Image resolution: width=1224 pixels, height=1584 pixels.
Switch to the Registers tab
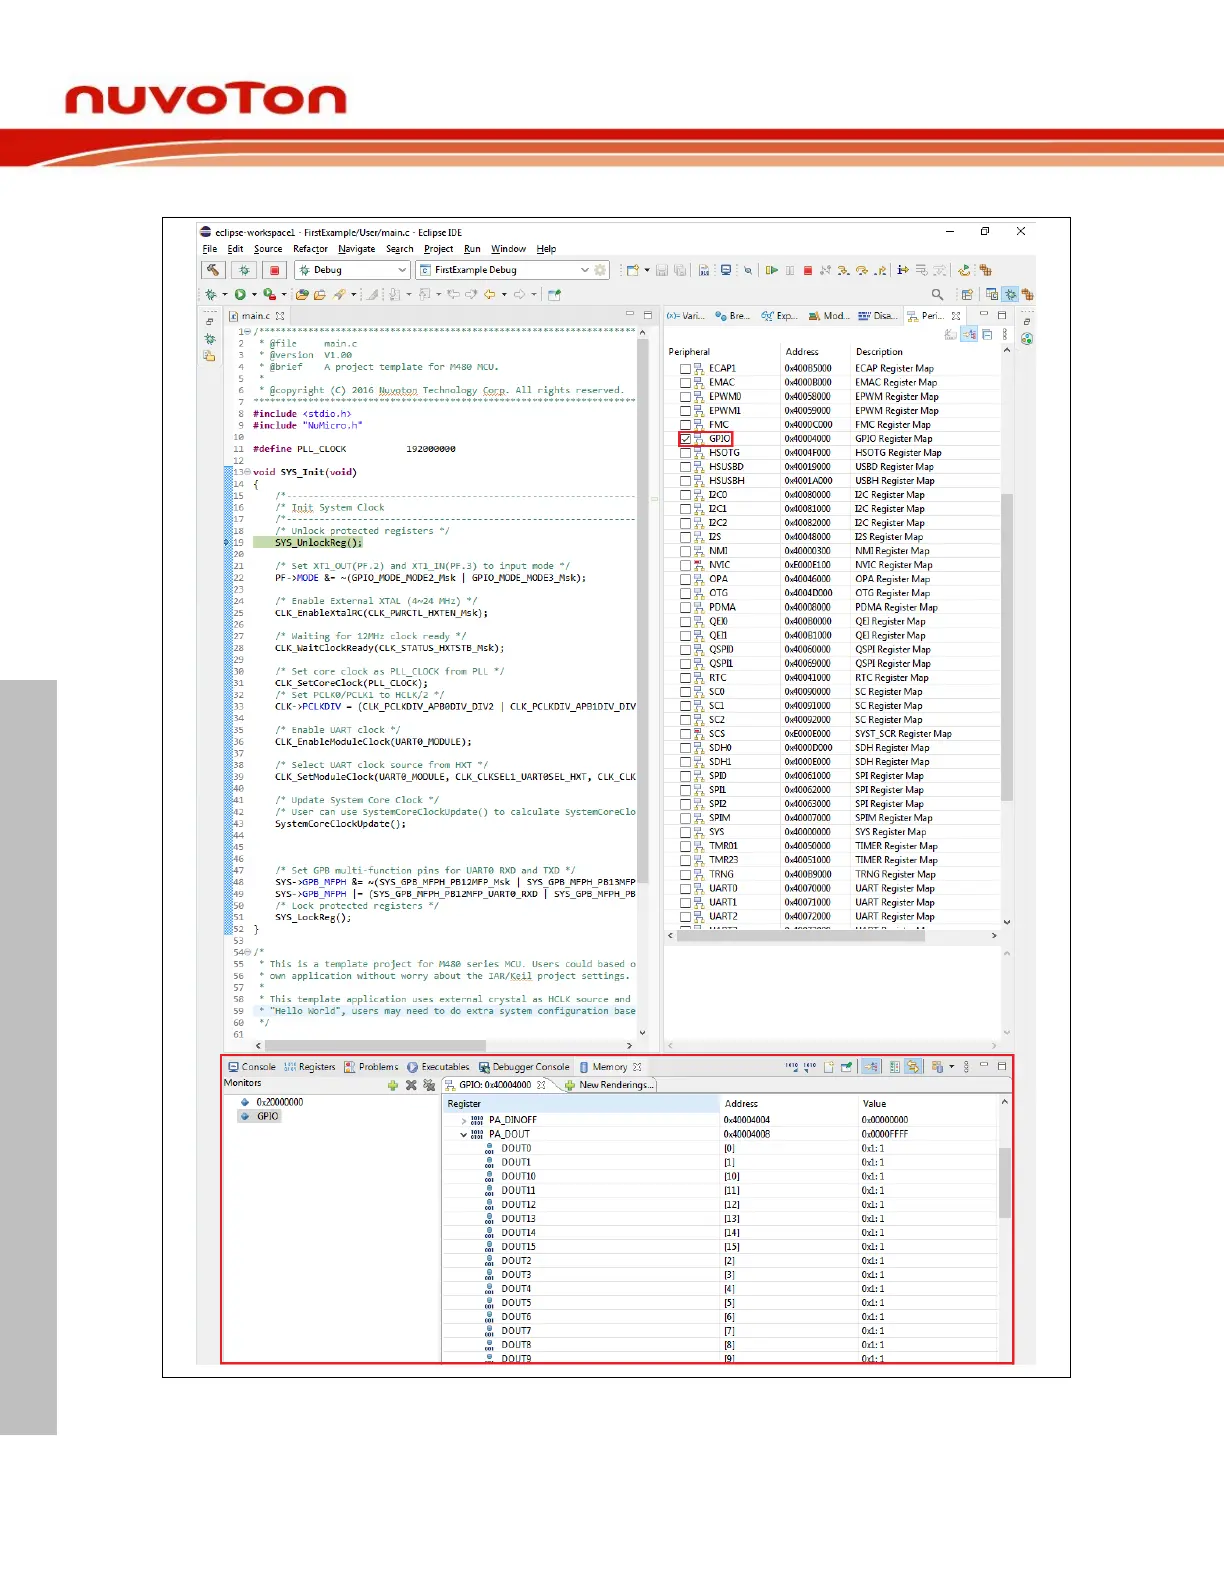click(x=310, y=1067)
